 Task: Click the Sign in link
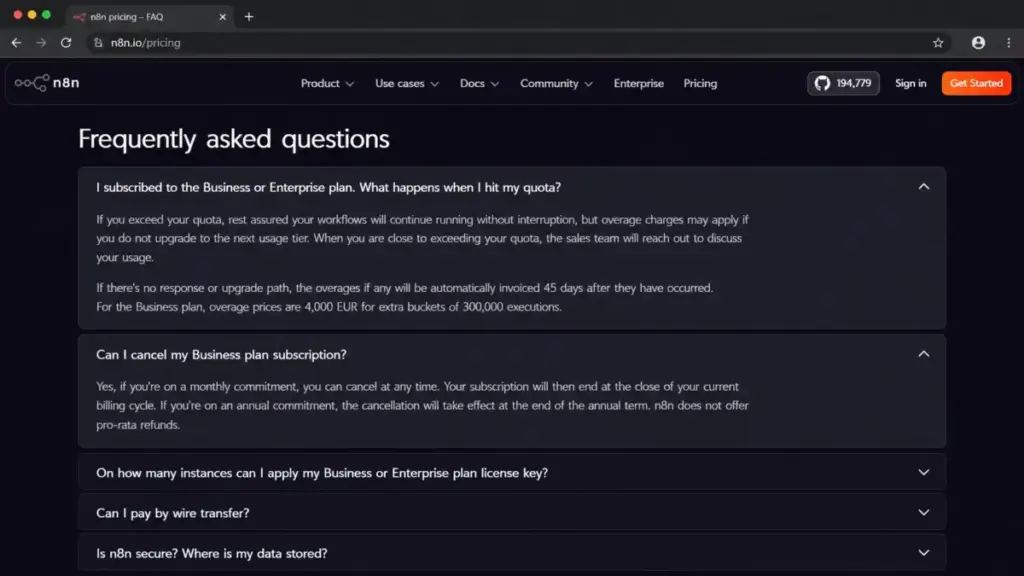click(910, 83)
